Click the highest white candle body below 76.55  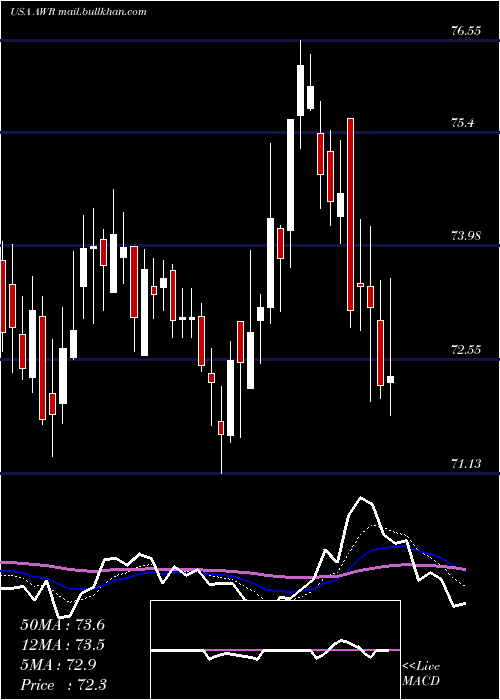click(300, 90)
